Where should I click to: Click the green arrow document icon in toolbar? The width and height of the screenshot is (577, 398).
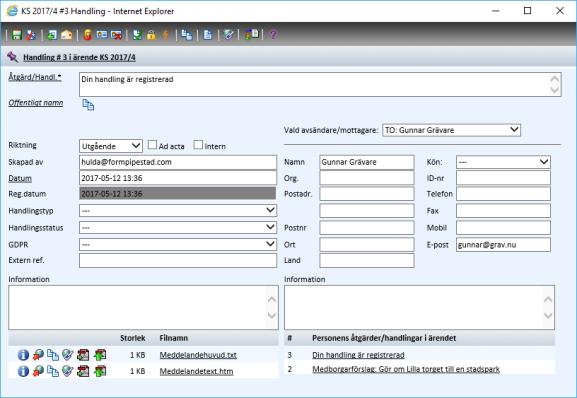(x=52, y=35)
